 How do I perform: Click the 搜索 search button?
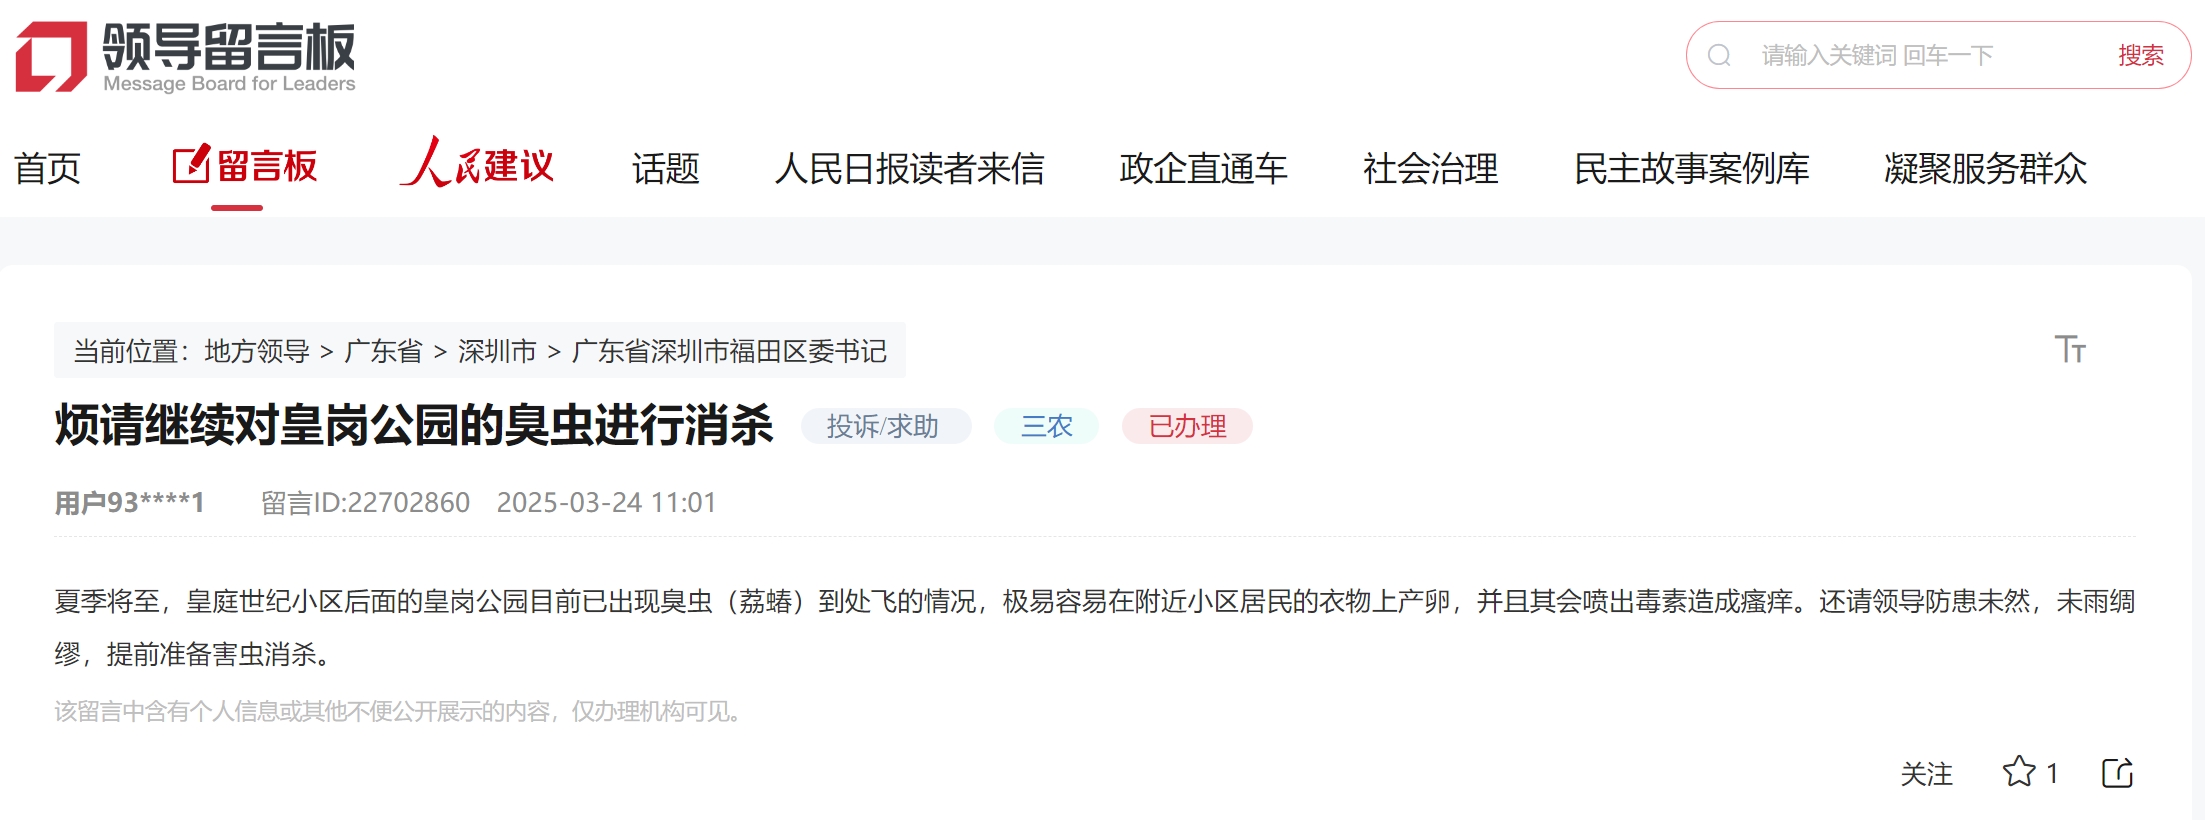point(2140,55)
